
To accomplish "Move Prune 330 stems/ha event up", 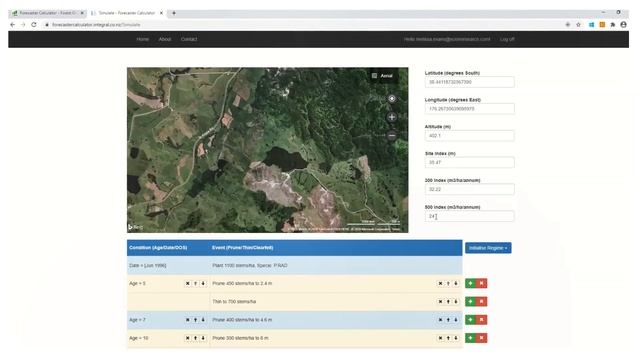I will [x=448, y=338].
